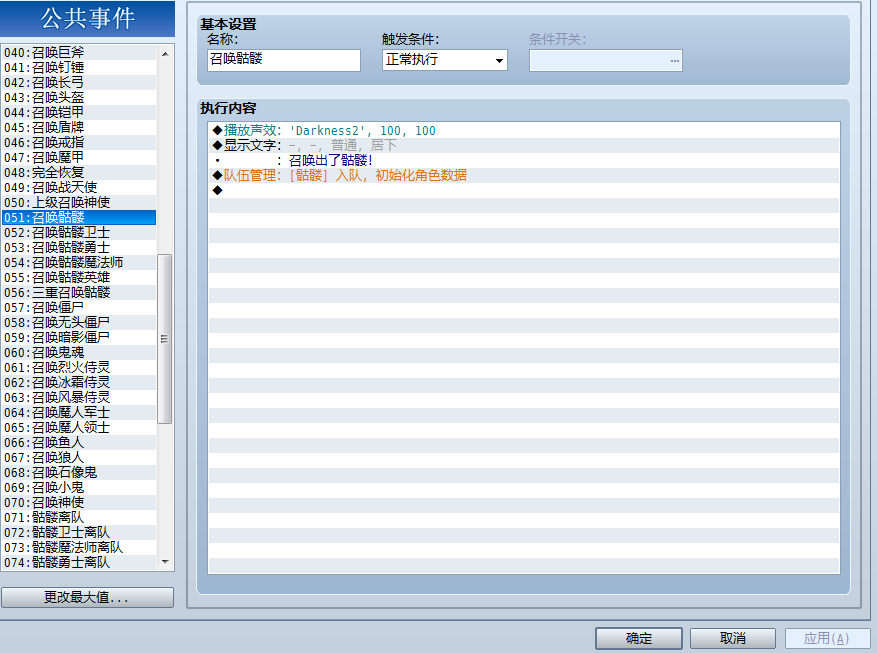Select the 显示文字 command line
The width and height of the screenshot is (877, 653).
[x=524, y=145]
